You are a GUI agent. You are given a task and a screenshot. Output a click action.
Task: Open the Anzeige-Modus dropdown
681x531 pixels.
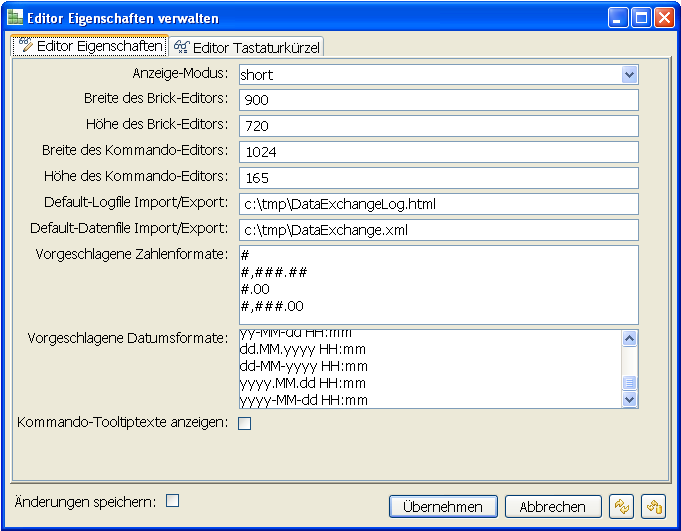629,74
